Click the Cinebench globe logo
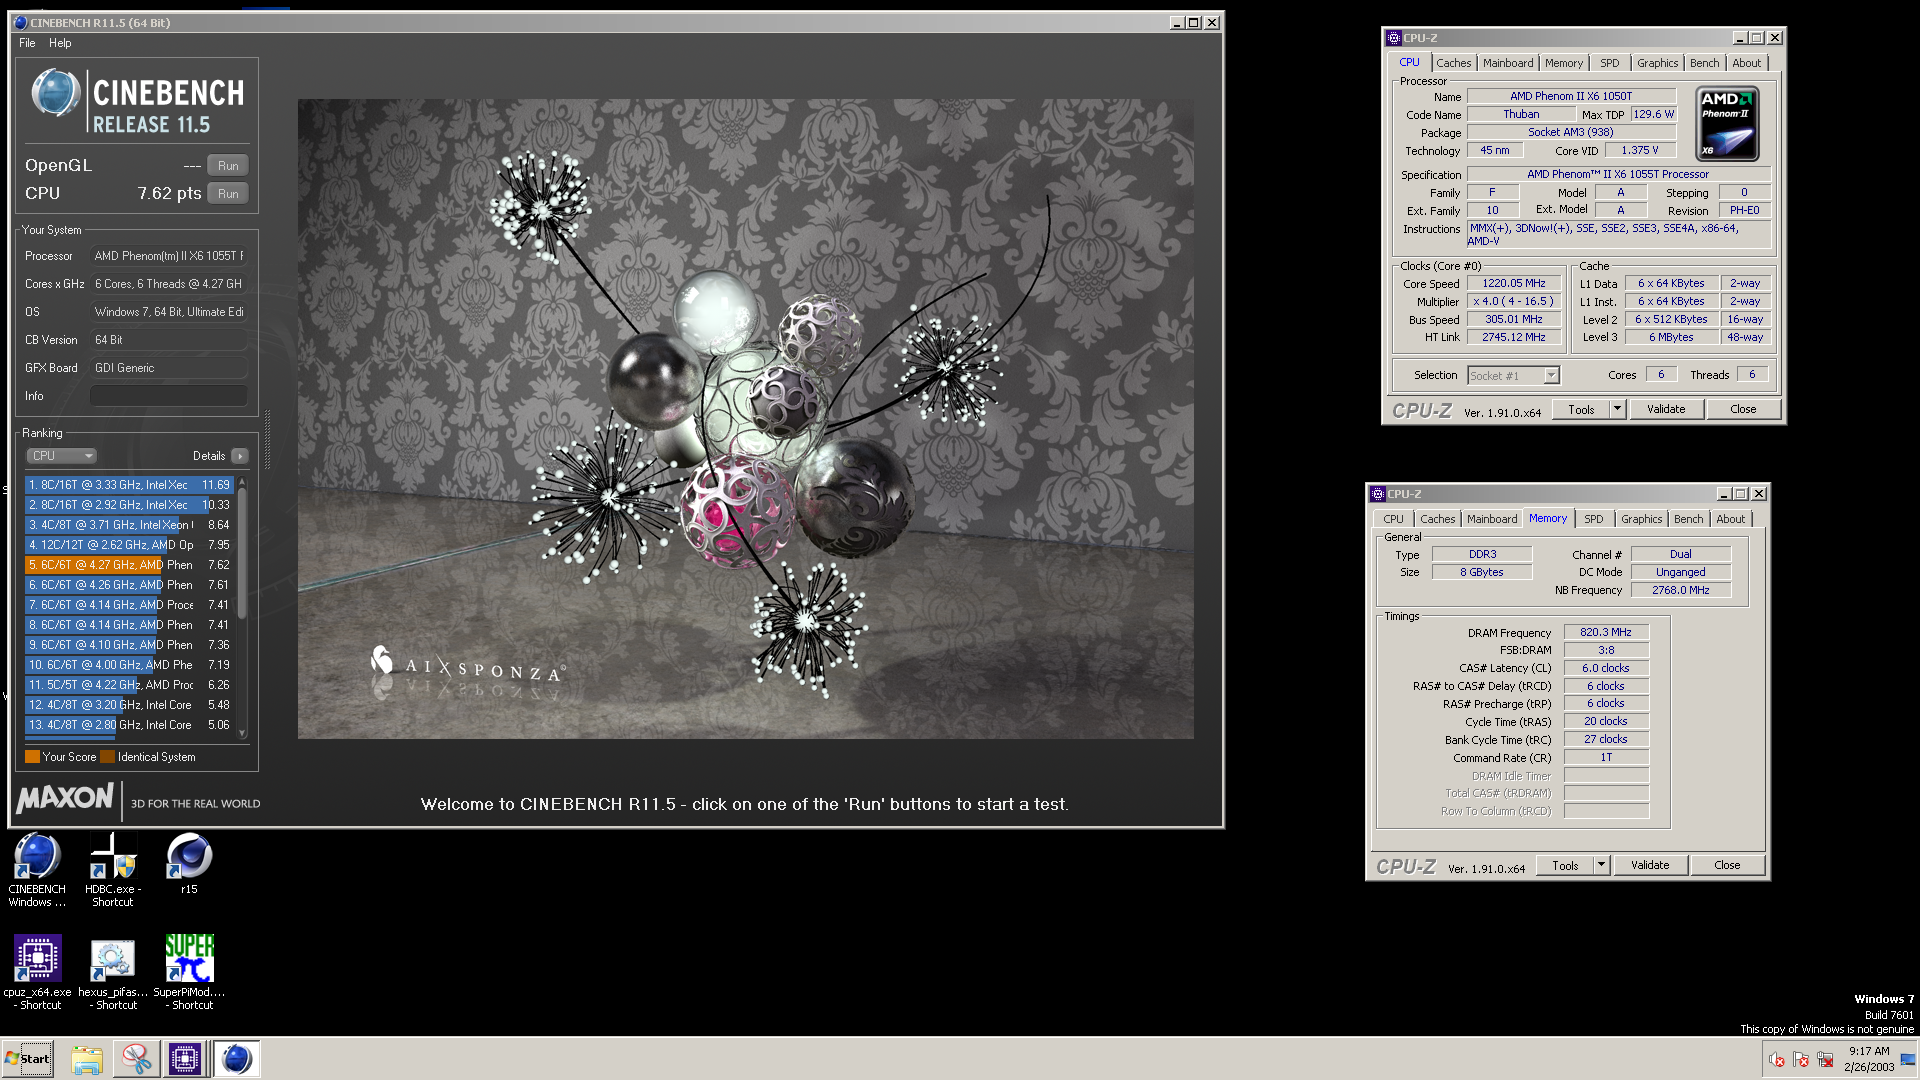Screen dimensions: 1920x1080 [55, 93]
